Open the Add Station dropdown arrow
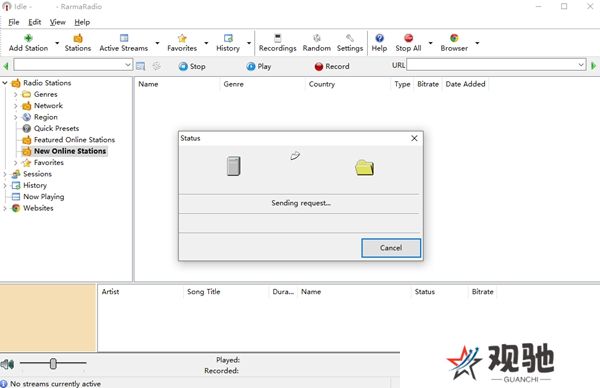 (57, 43)
